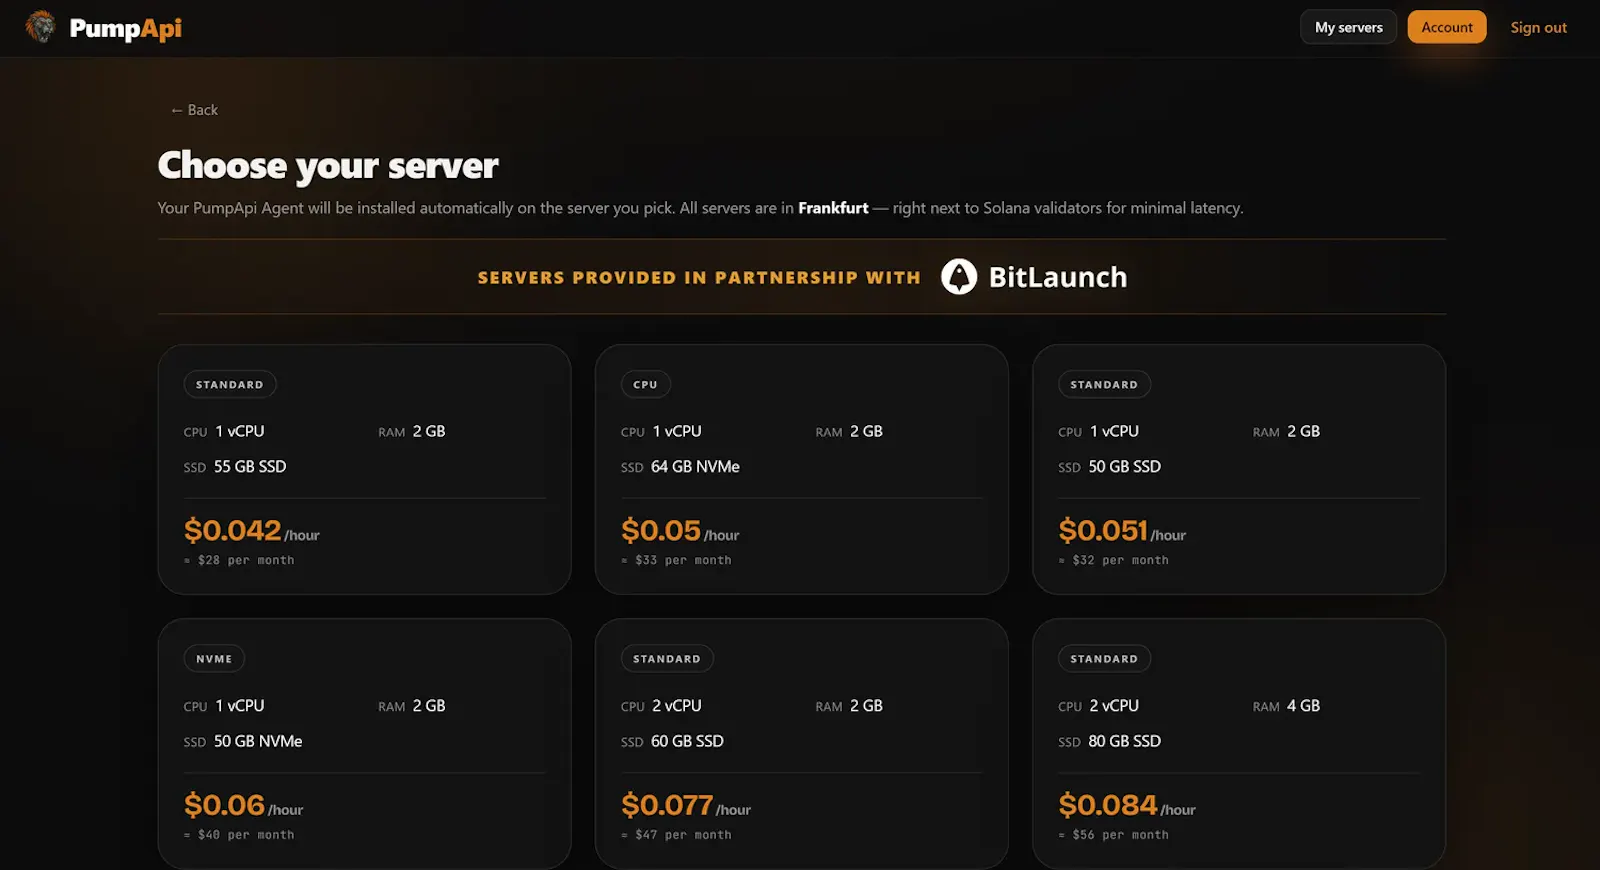Click the 60 GB SSD storage value
This screenshot has height=870, width=1600.
pos(687,741)
